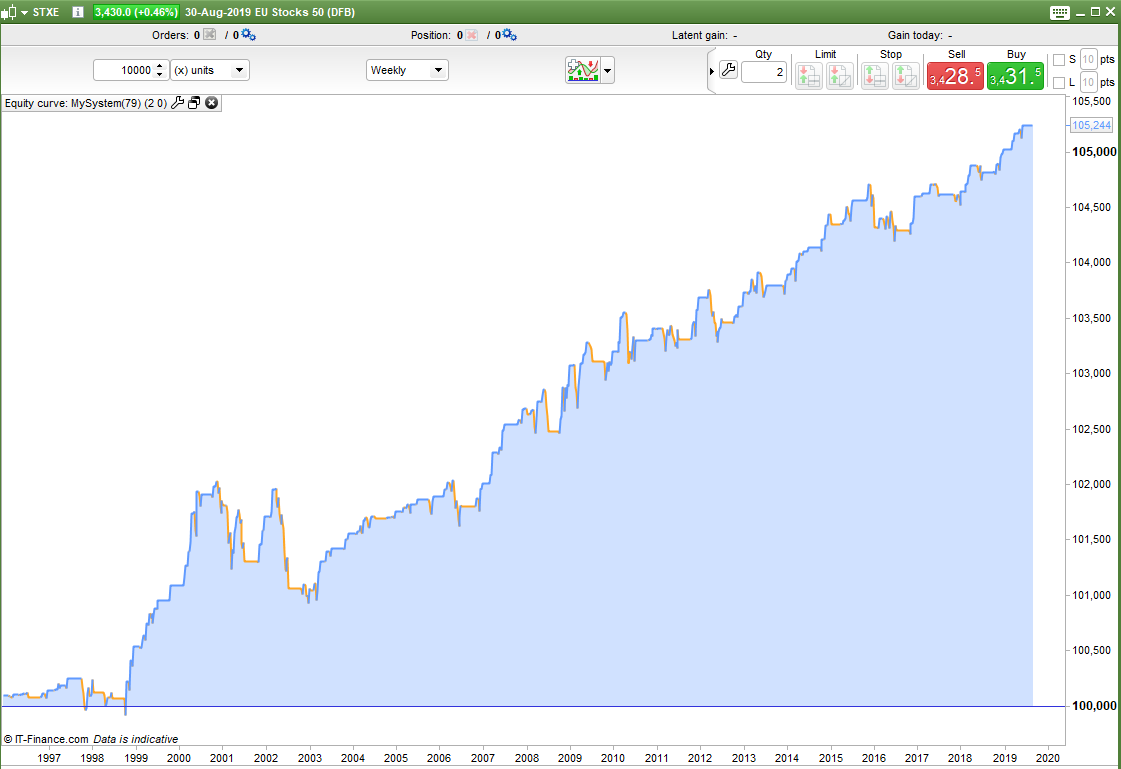Click the Stop order icon with grid symbol
Screen dimensions: 1121x769
[874, 75]
